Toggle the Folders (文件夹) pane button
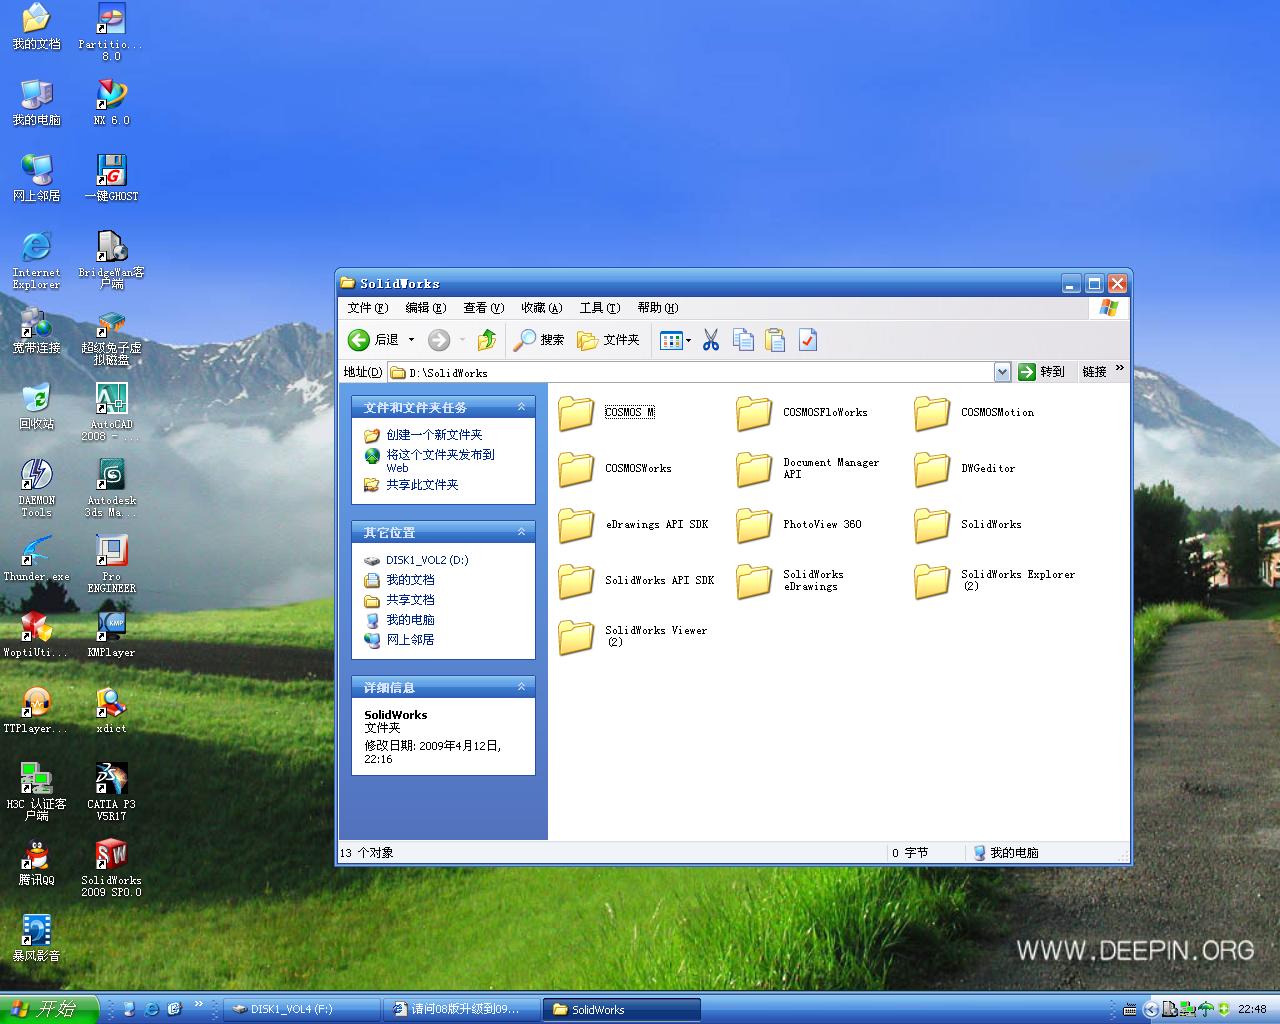This screenshot has height=1024, width=1280. pos(608,340)
